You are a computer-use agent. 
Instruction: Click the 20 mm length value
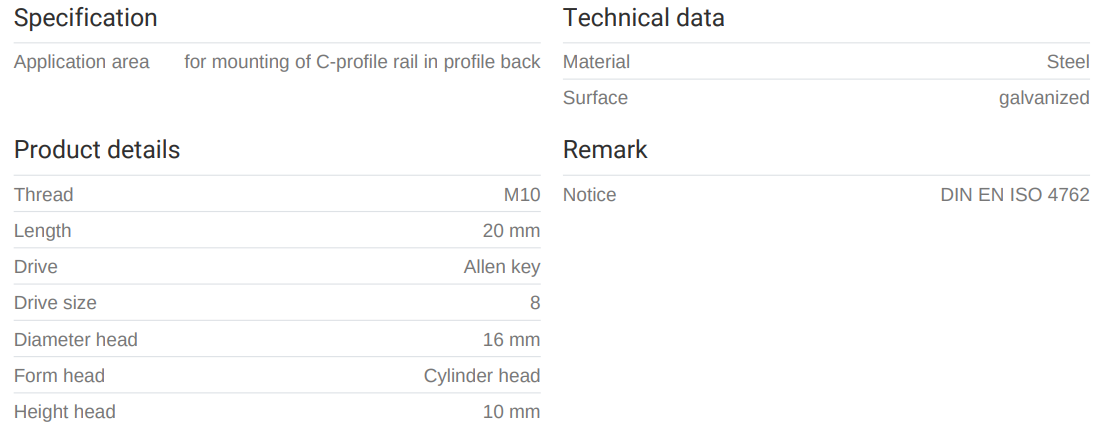[511, 231]
